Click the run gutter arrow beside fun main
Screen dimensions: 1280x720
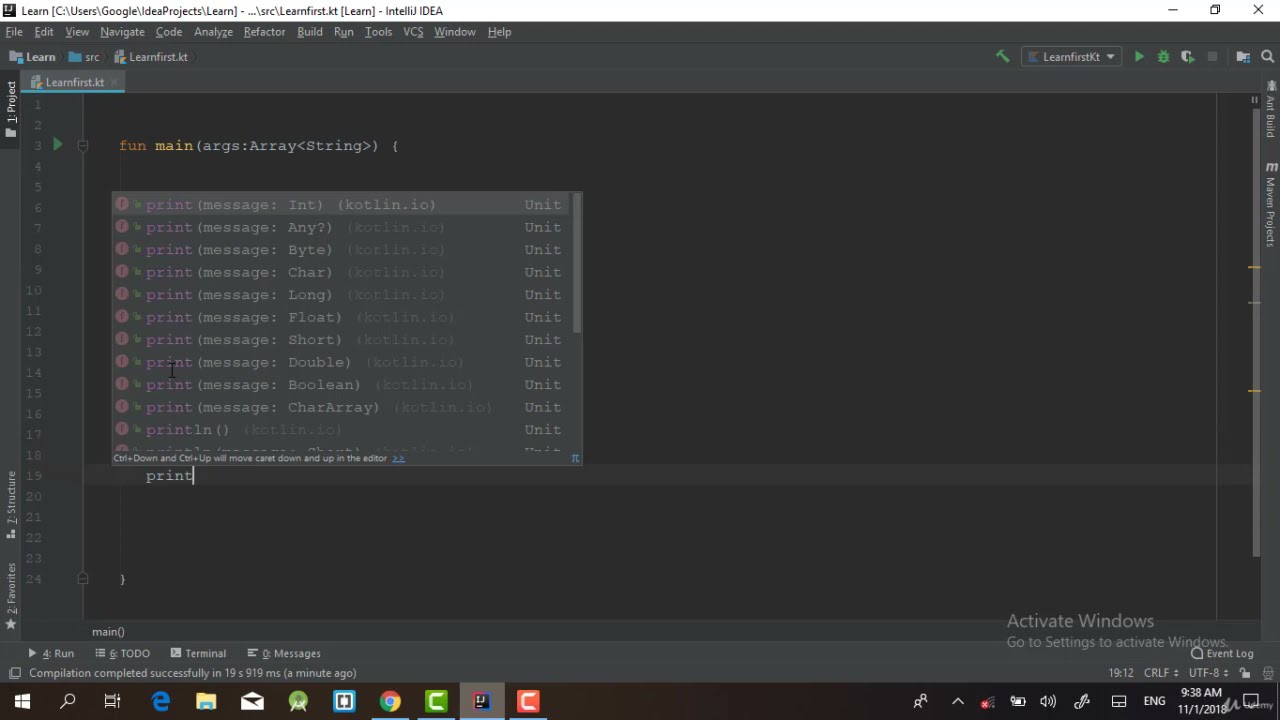(x=57, y=145)
